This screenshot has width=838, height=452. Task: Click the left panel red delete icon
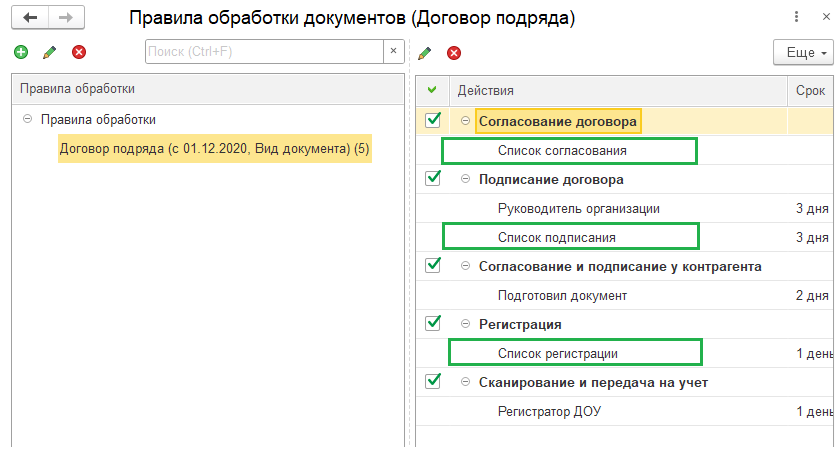coord(79,52)
